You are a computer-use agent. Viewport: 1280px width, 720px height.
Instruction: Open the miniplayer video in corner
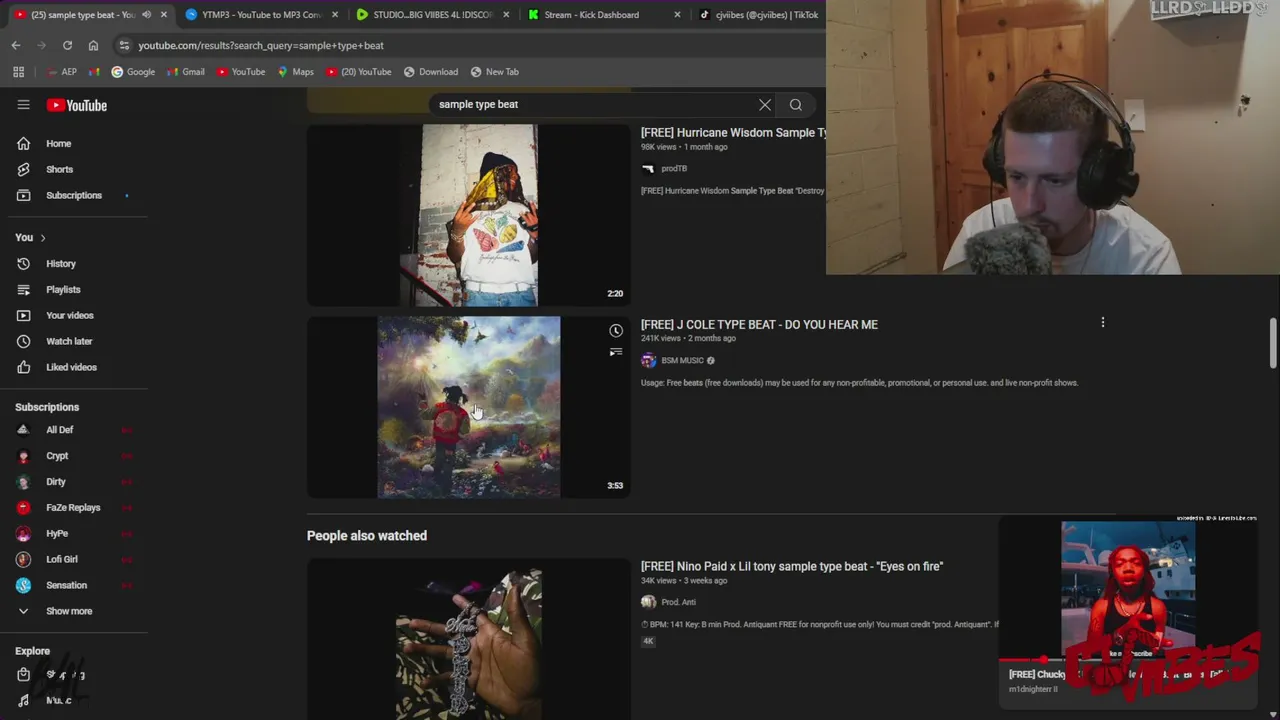[x=1128, y=590]
